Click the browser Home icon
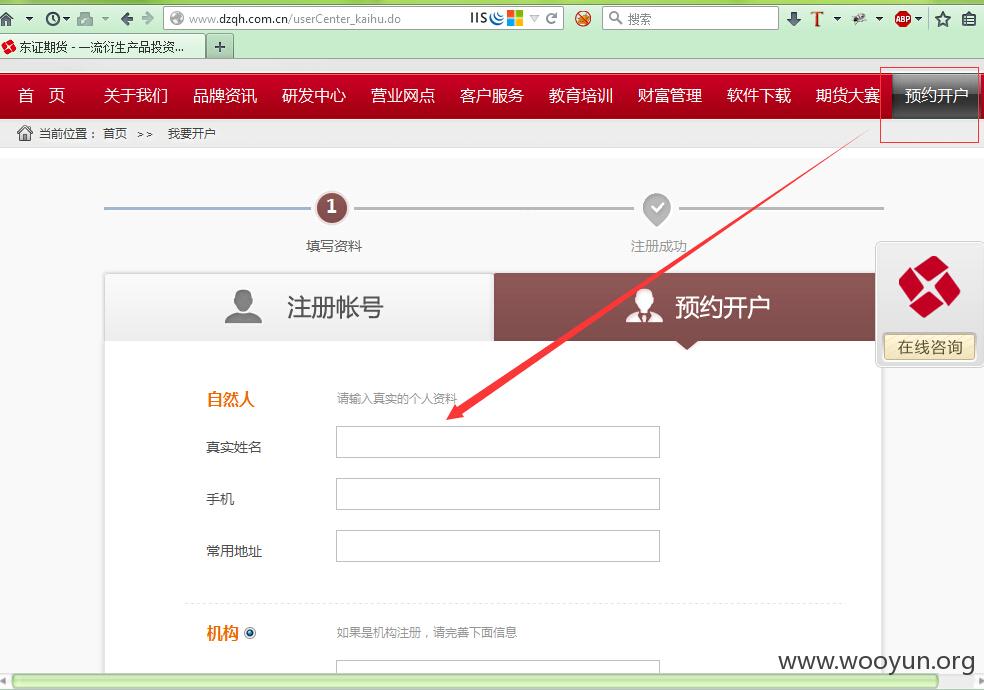The height and width of the screenshot is (690, 984). (x=6, y=19)
